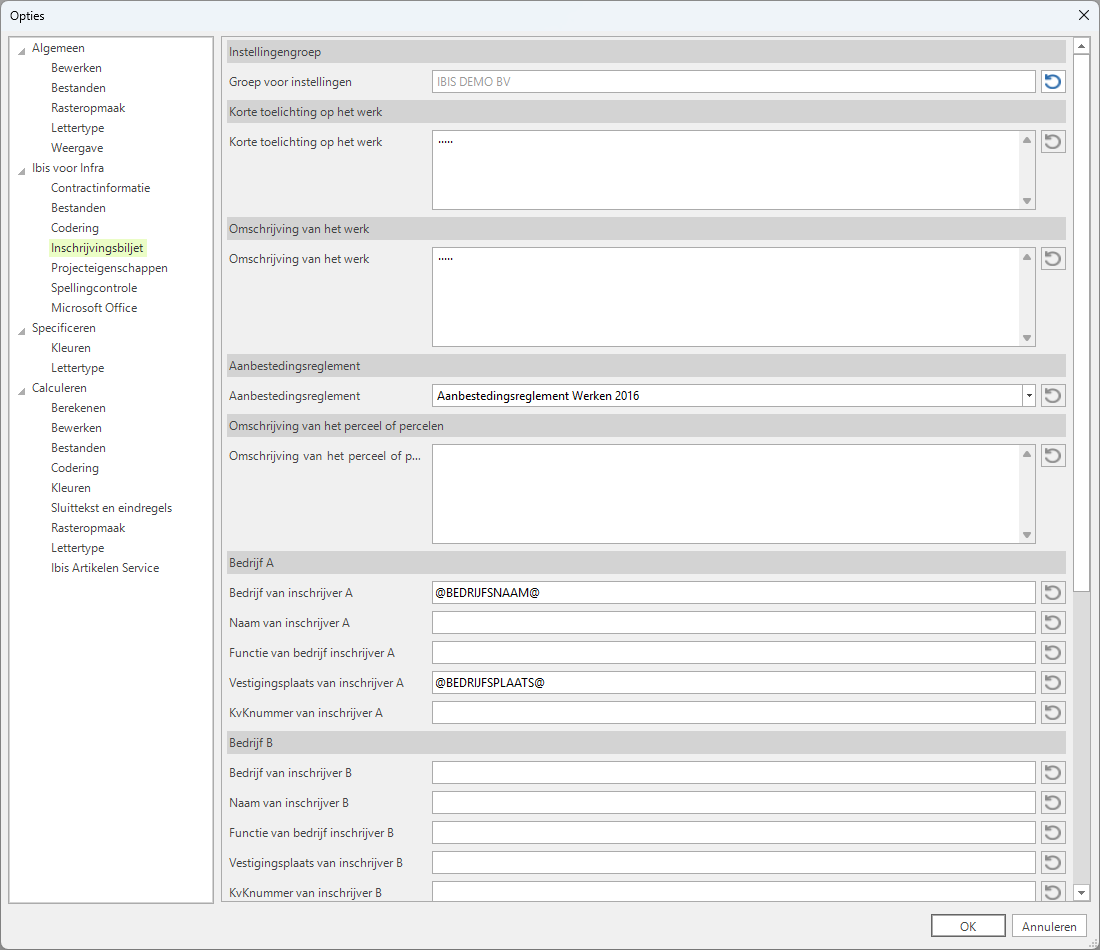Cancel with the Annuleren button
Viewport: 1100px width, 950px height.
1048,926
